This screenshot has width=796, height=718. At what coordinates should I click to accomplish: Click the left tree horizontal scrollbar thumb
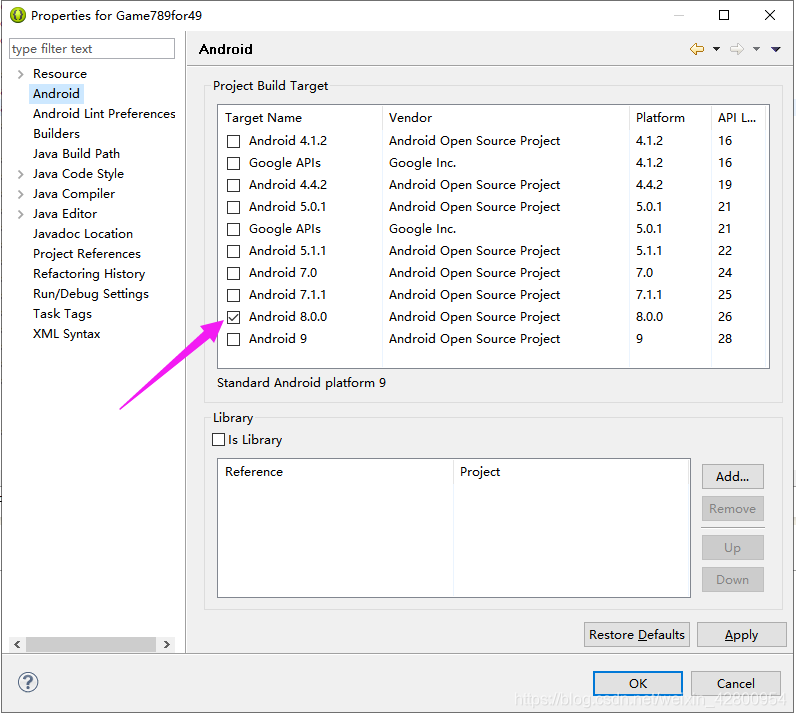[x=91, y=645]
